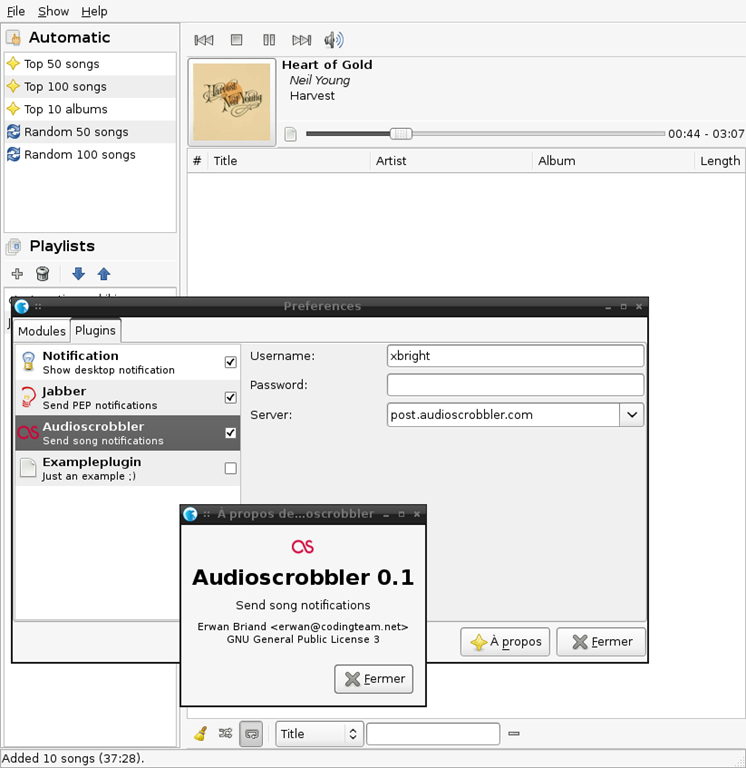Delete playlist using the trash icon
This screenshot has height=768, width=746.
tap(43, 274)
